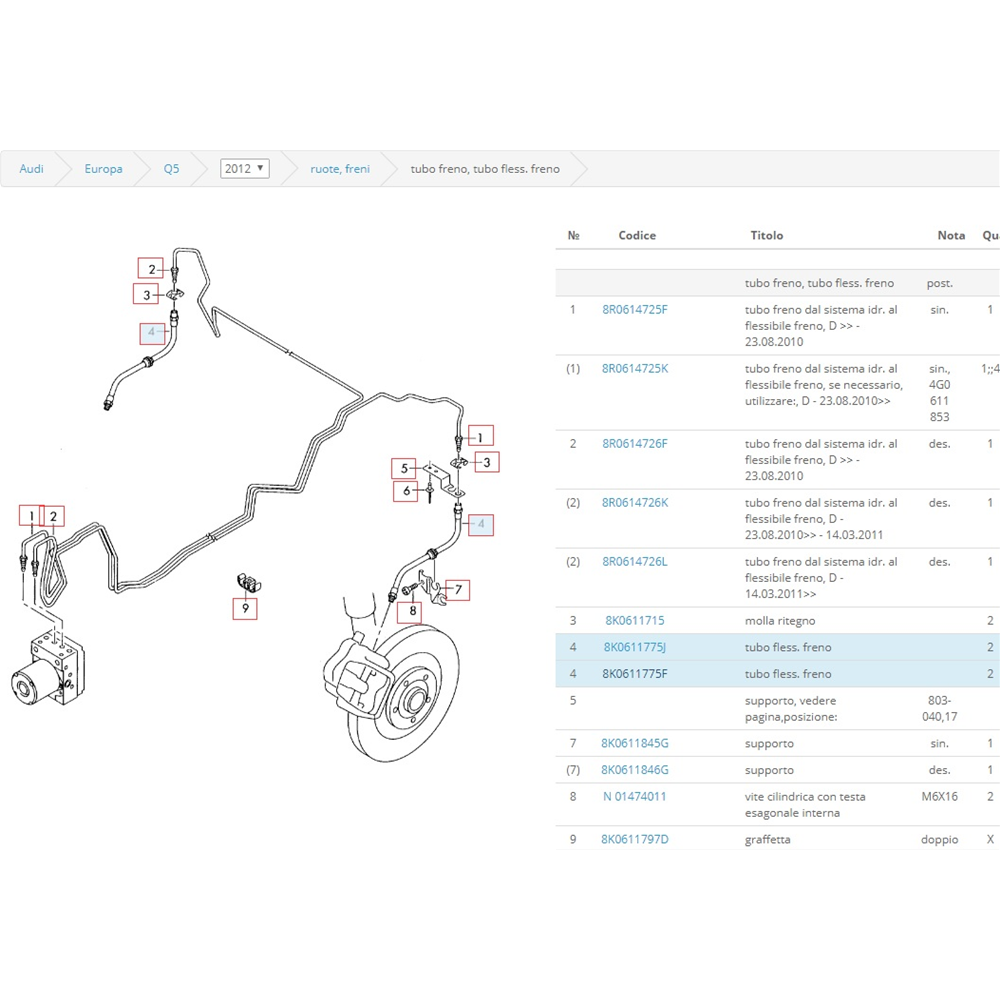Screen dimensions: 1000x1000
Task: Navigate to the Europa breadcrumb
Action: [x=103, y=169]
